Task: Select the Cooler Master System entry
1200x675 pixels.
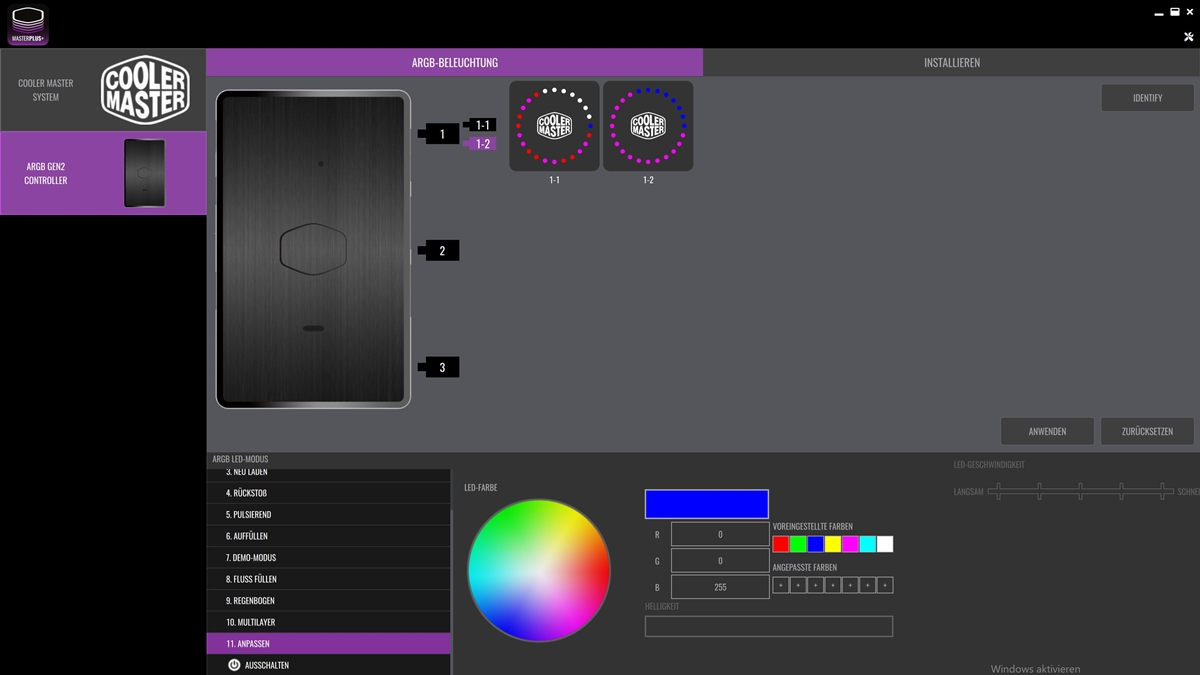Action: (x=103, y=90)
